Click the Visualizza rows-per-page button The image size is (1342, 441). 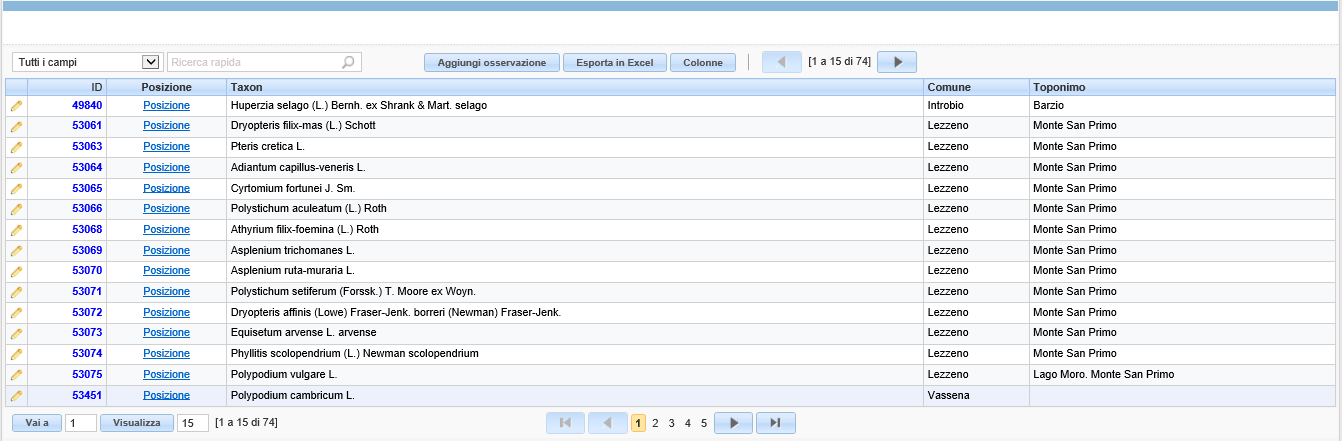click(x=137, y=423)
